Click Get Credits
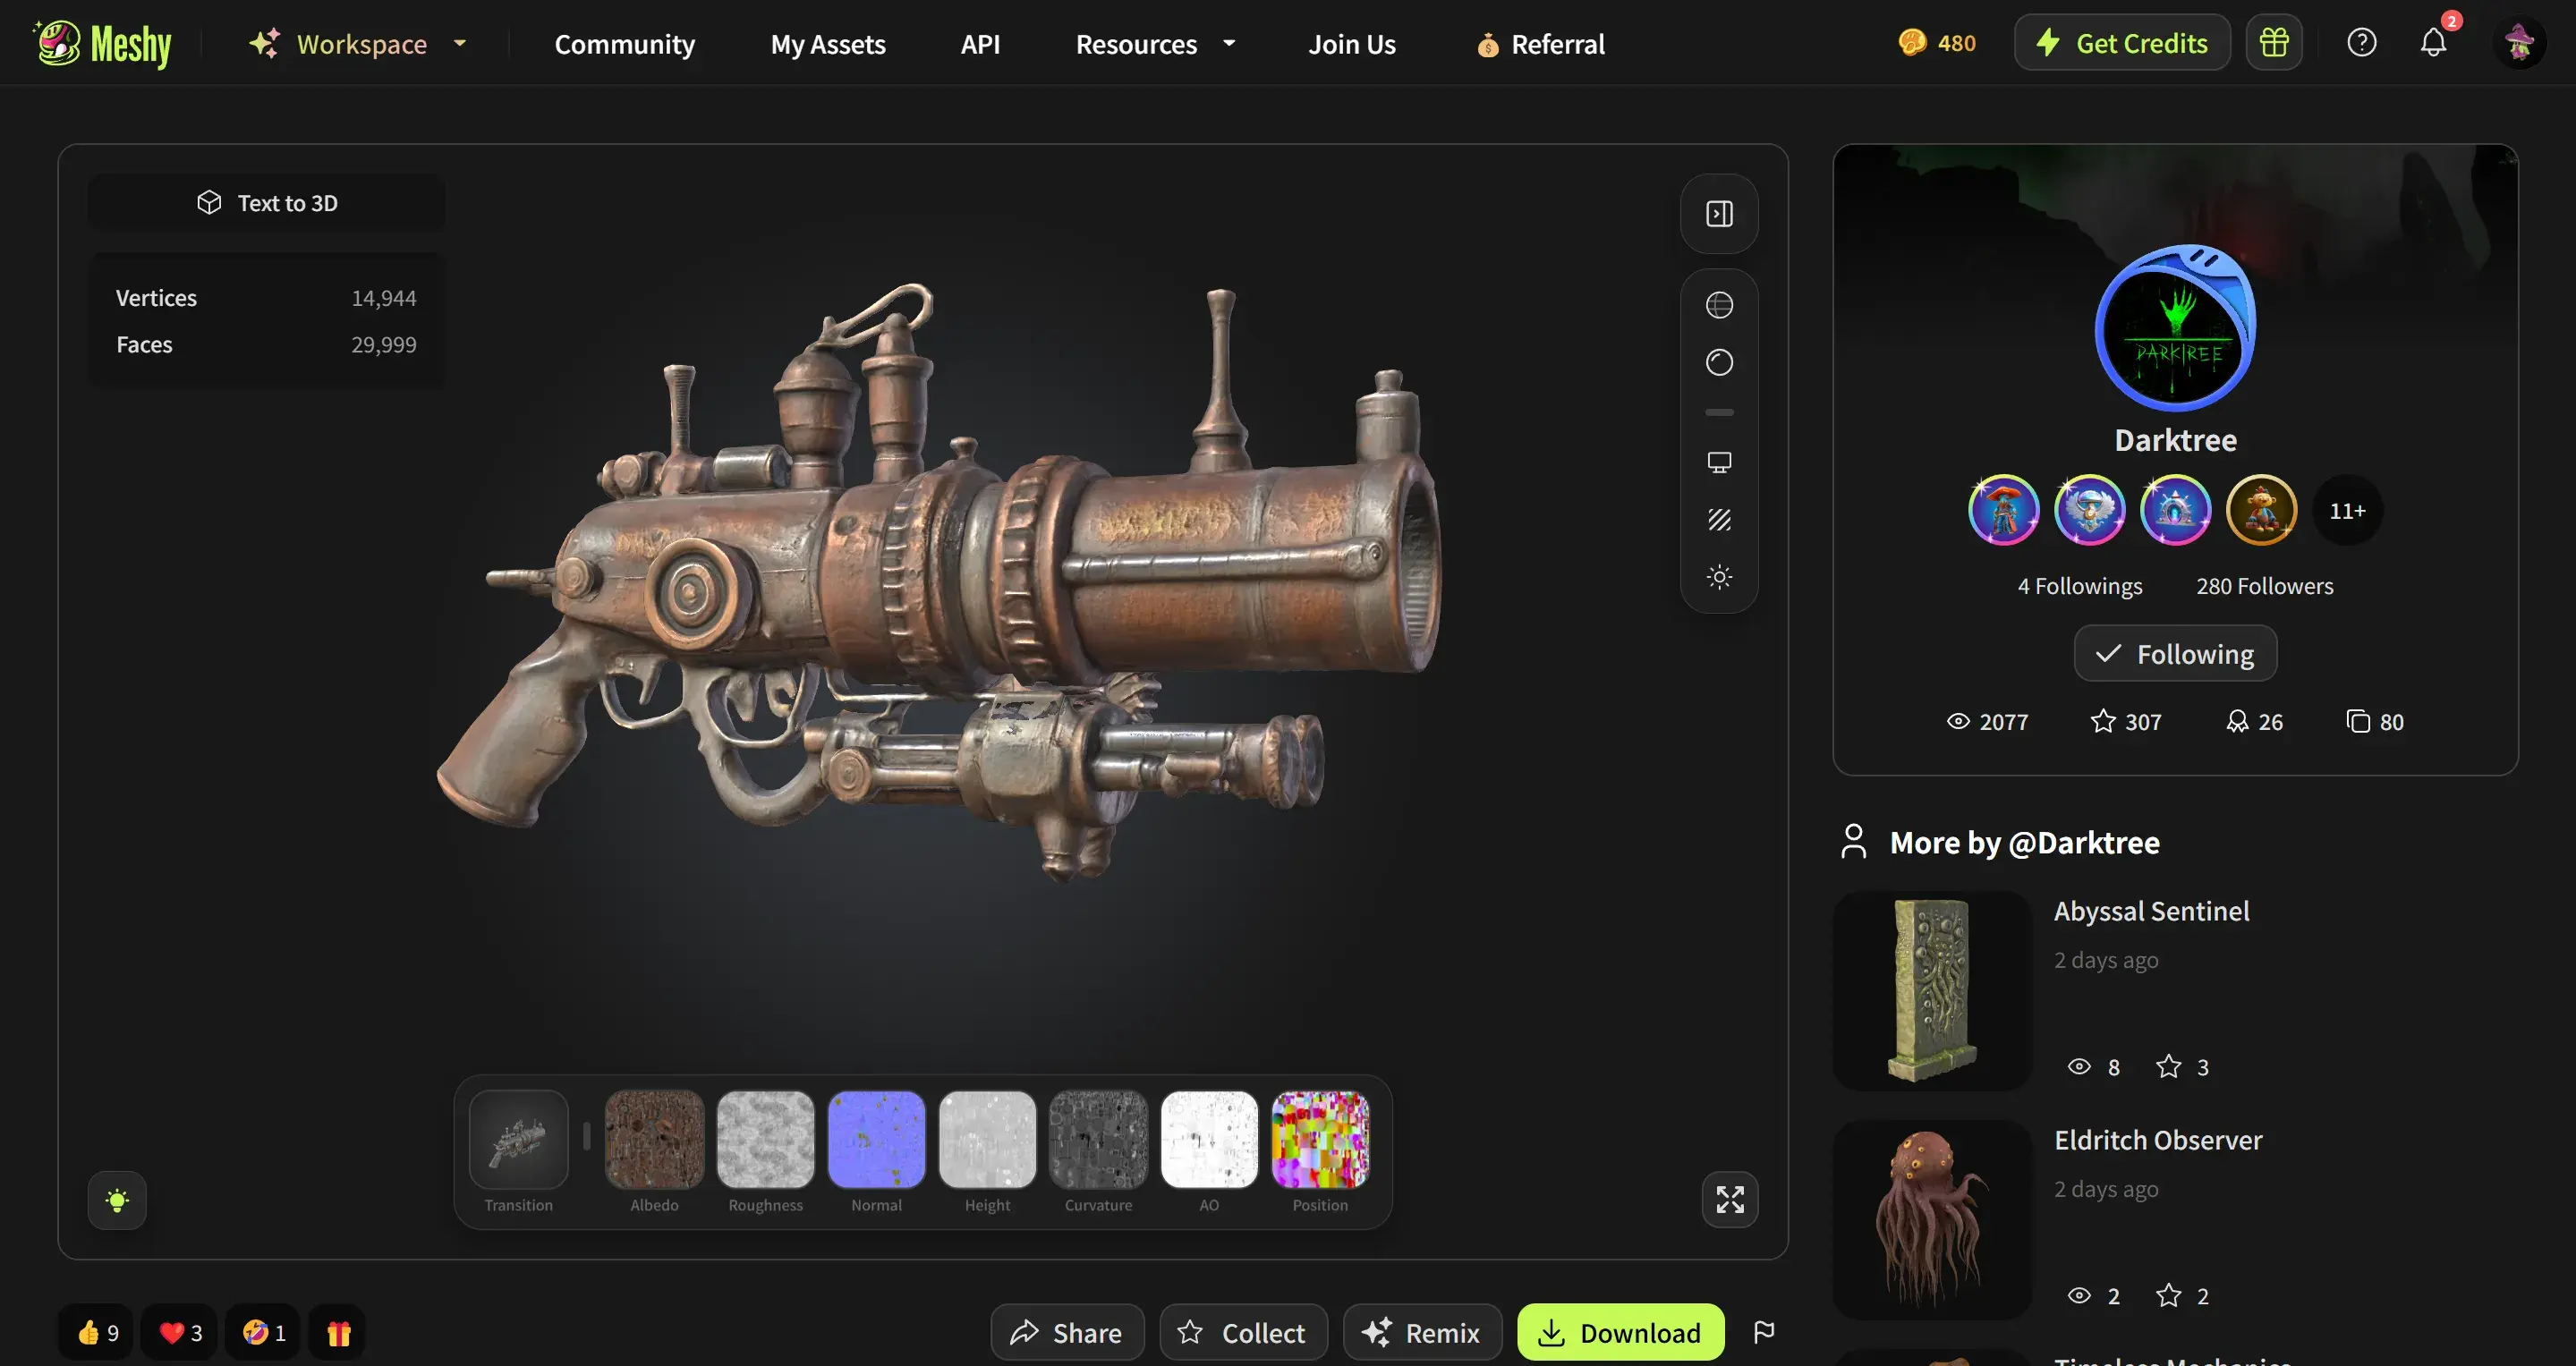The image size is (2576, 1366). pyautogui.click(x=2121, y=42)
